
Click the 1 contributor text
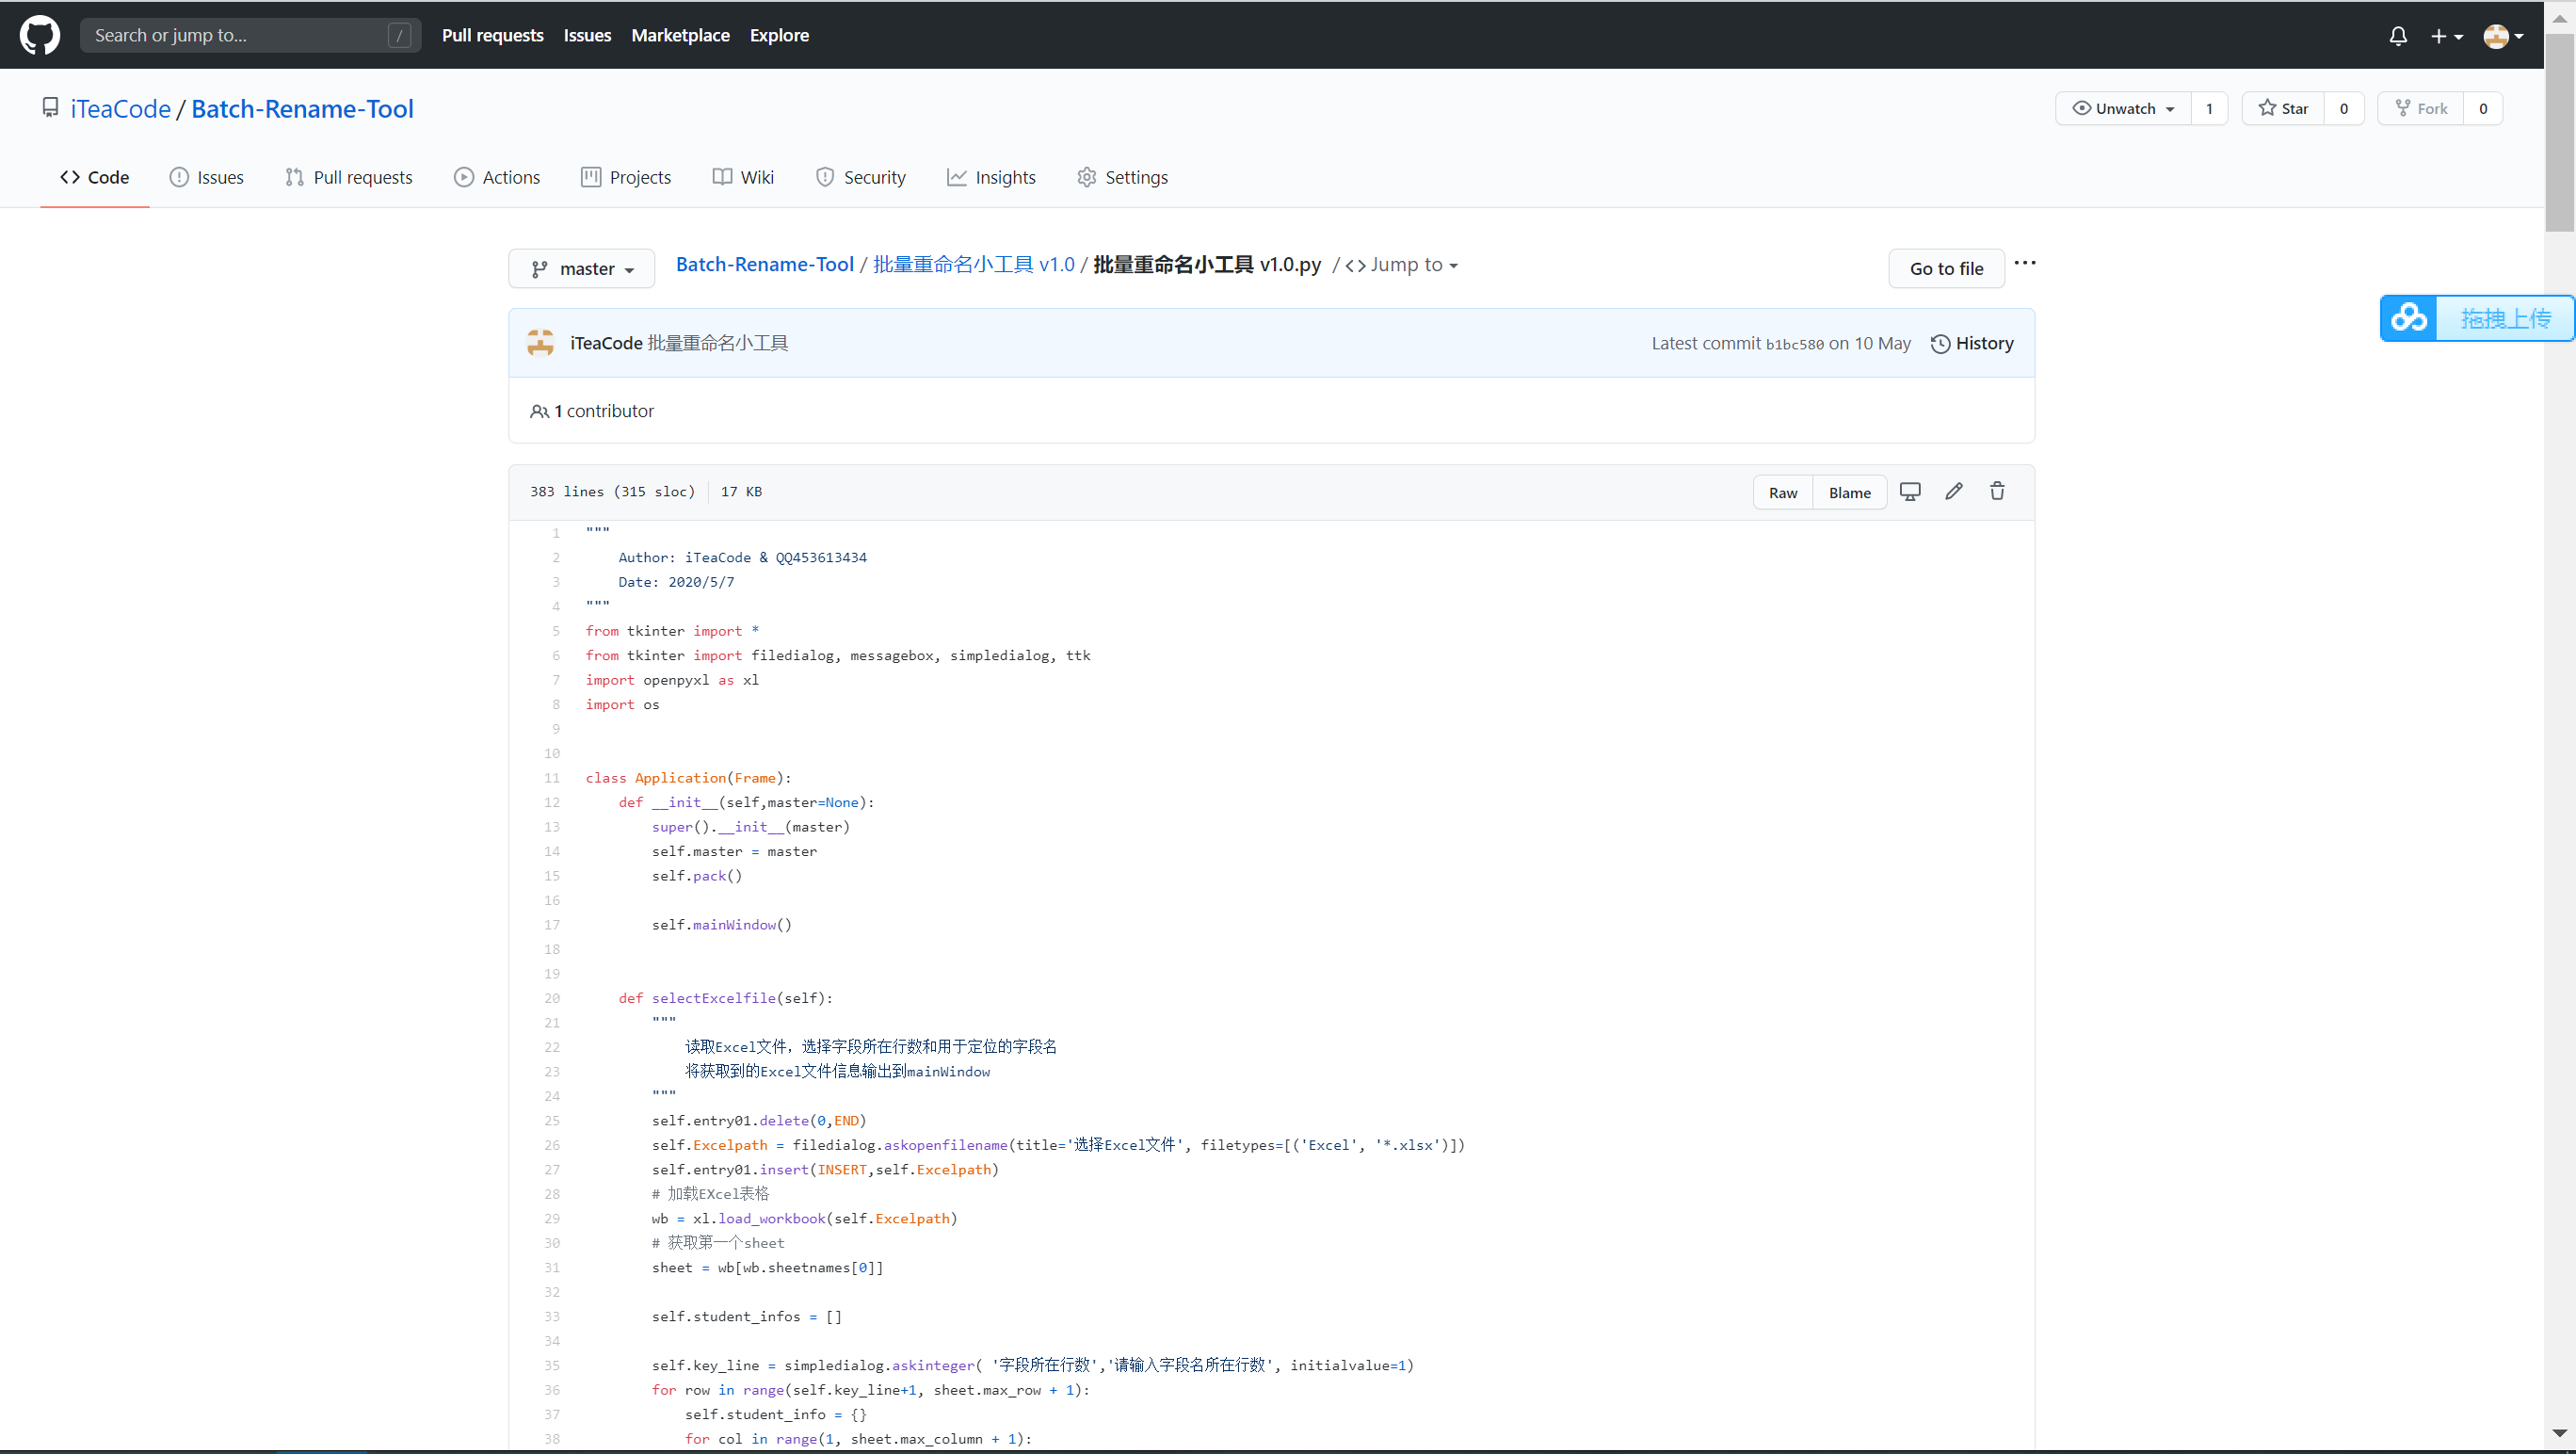click(x=604, y=411)
